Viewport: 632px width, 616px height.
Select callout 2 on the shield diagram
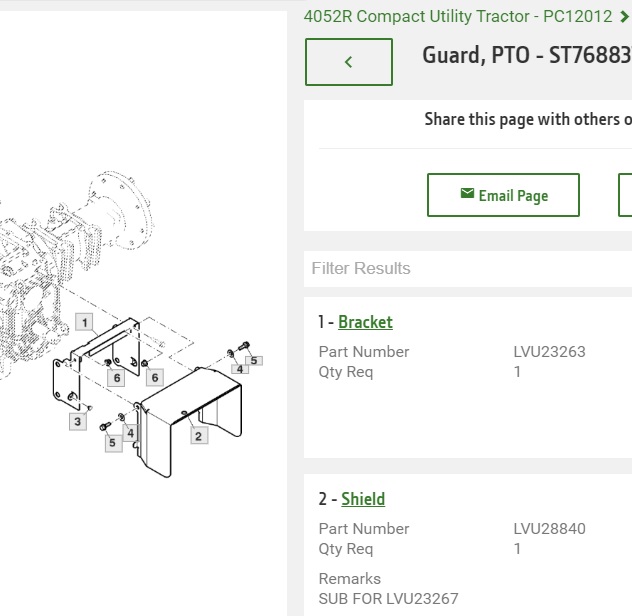(199, 436)
